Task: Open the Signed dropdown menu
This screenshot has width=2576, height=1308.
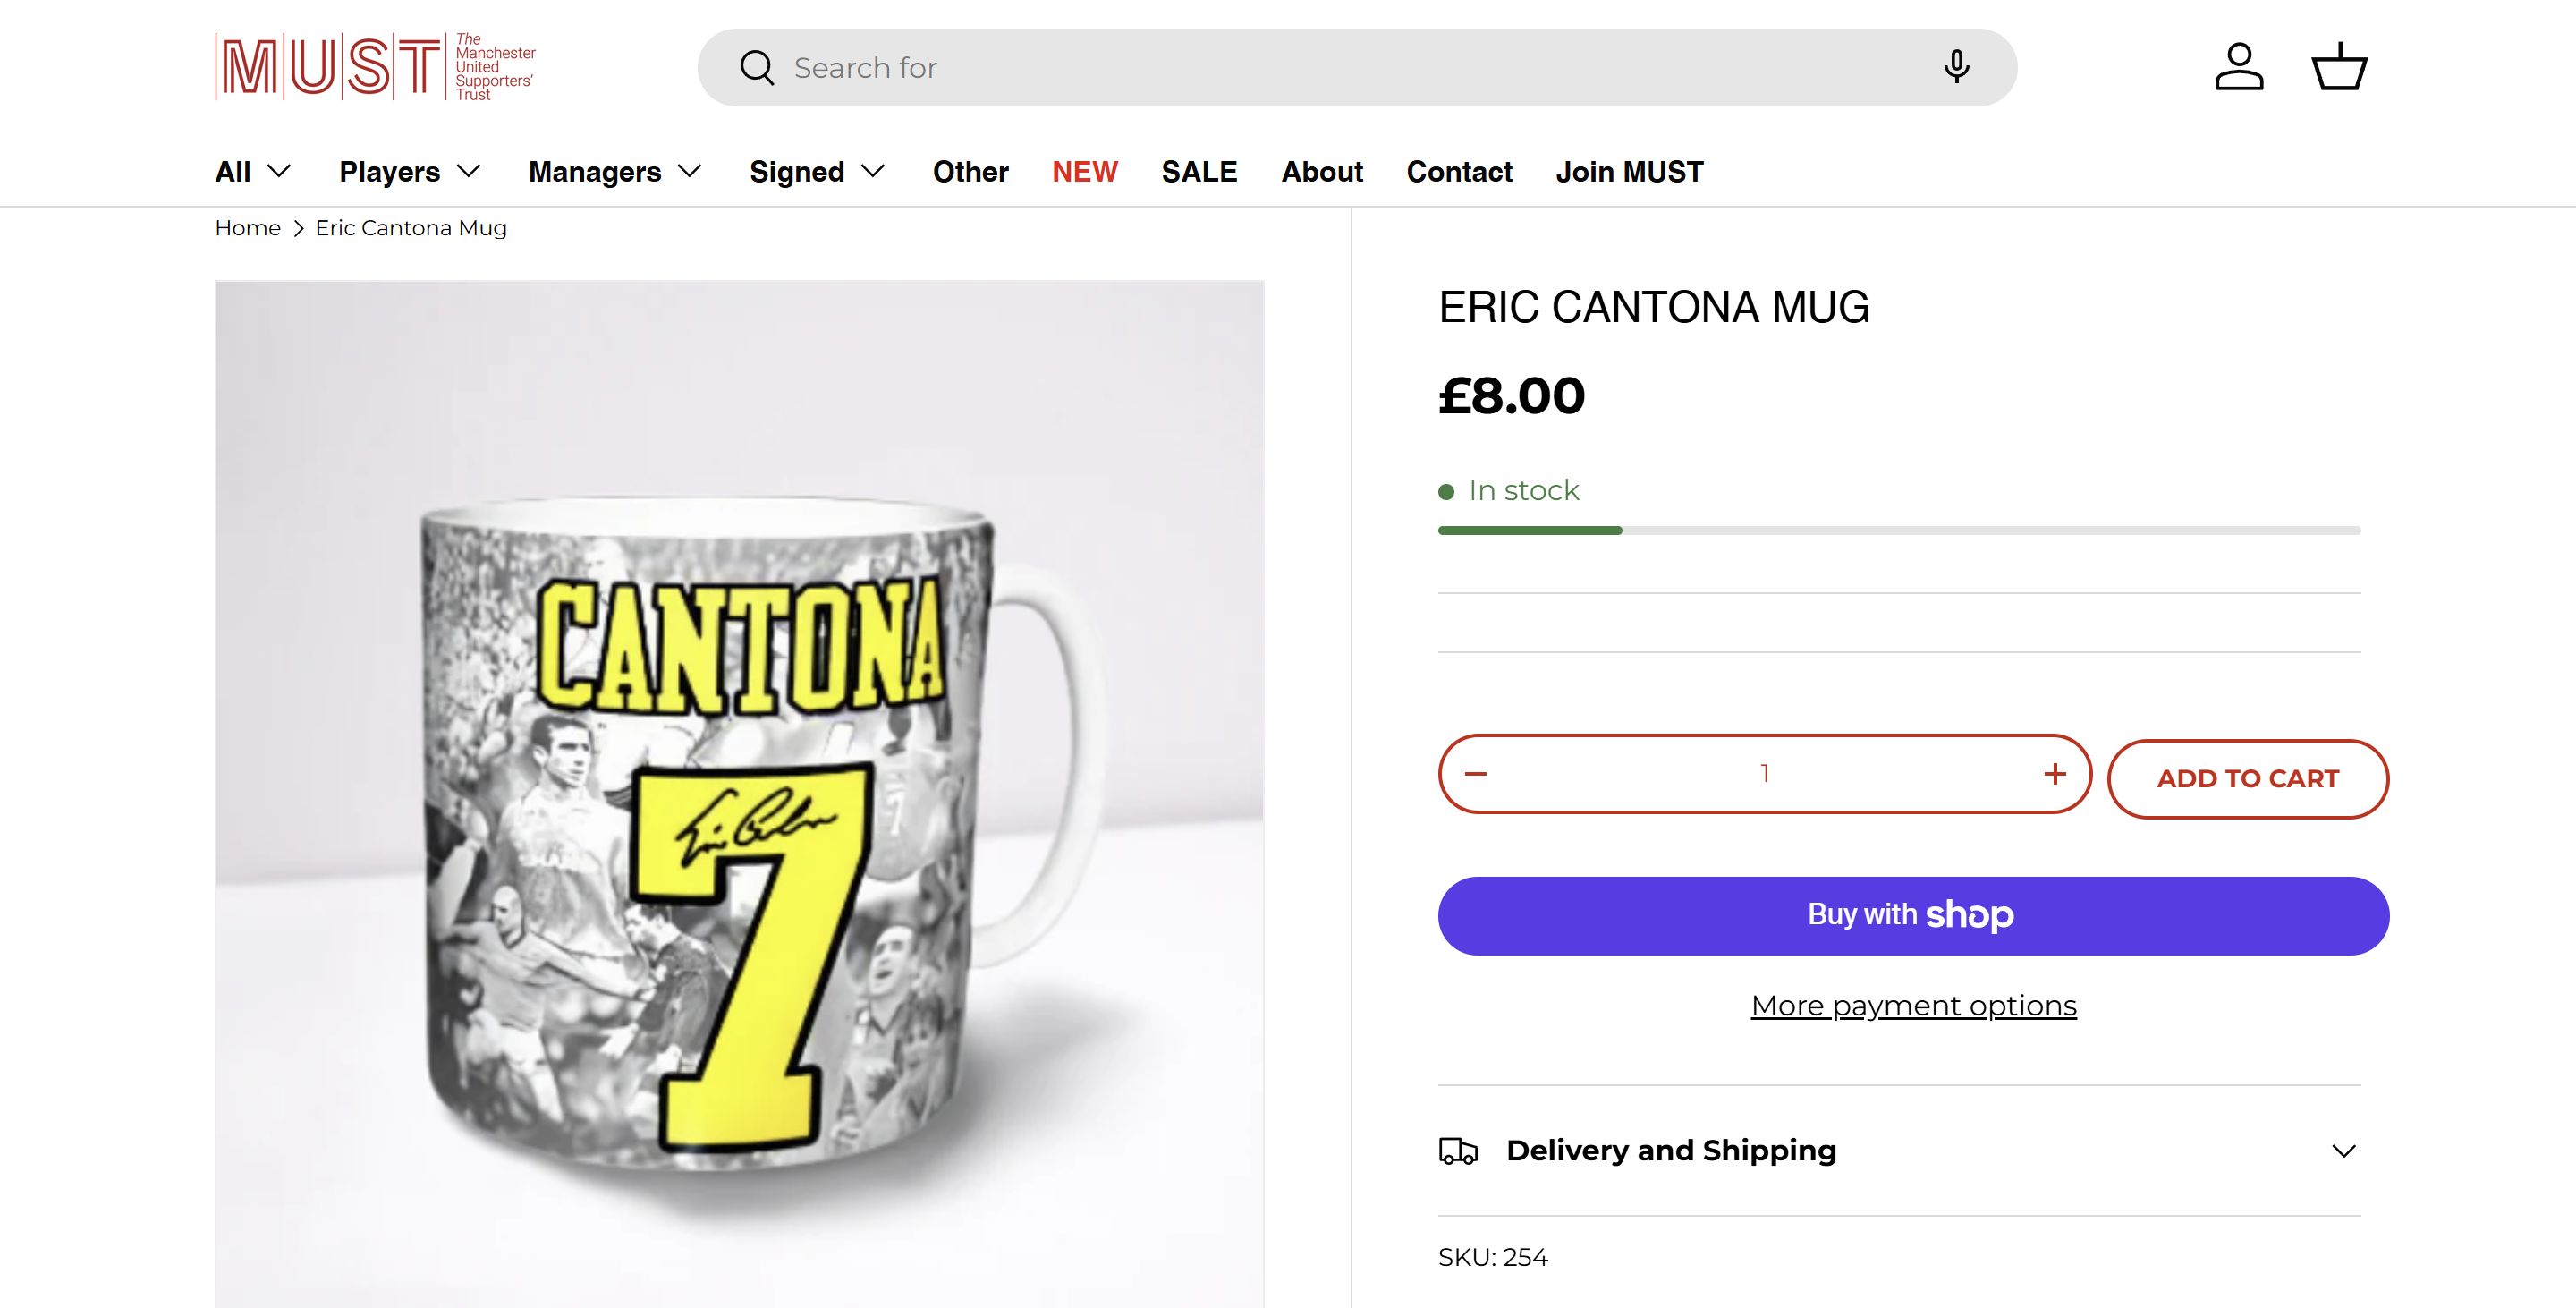Action: pyautogui.click(x=817, y=172)
